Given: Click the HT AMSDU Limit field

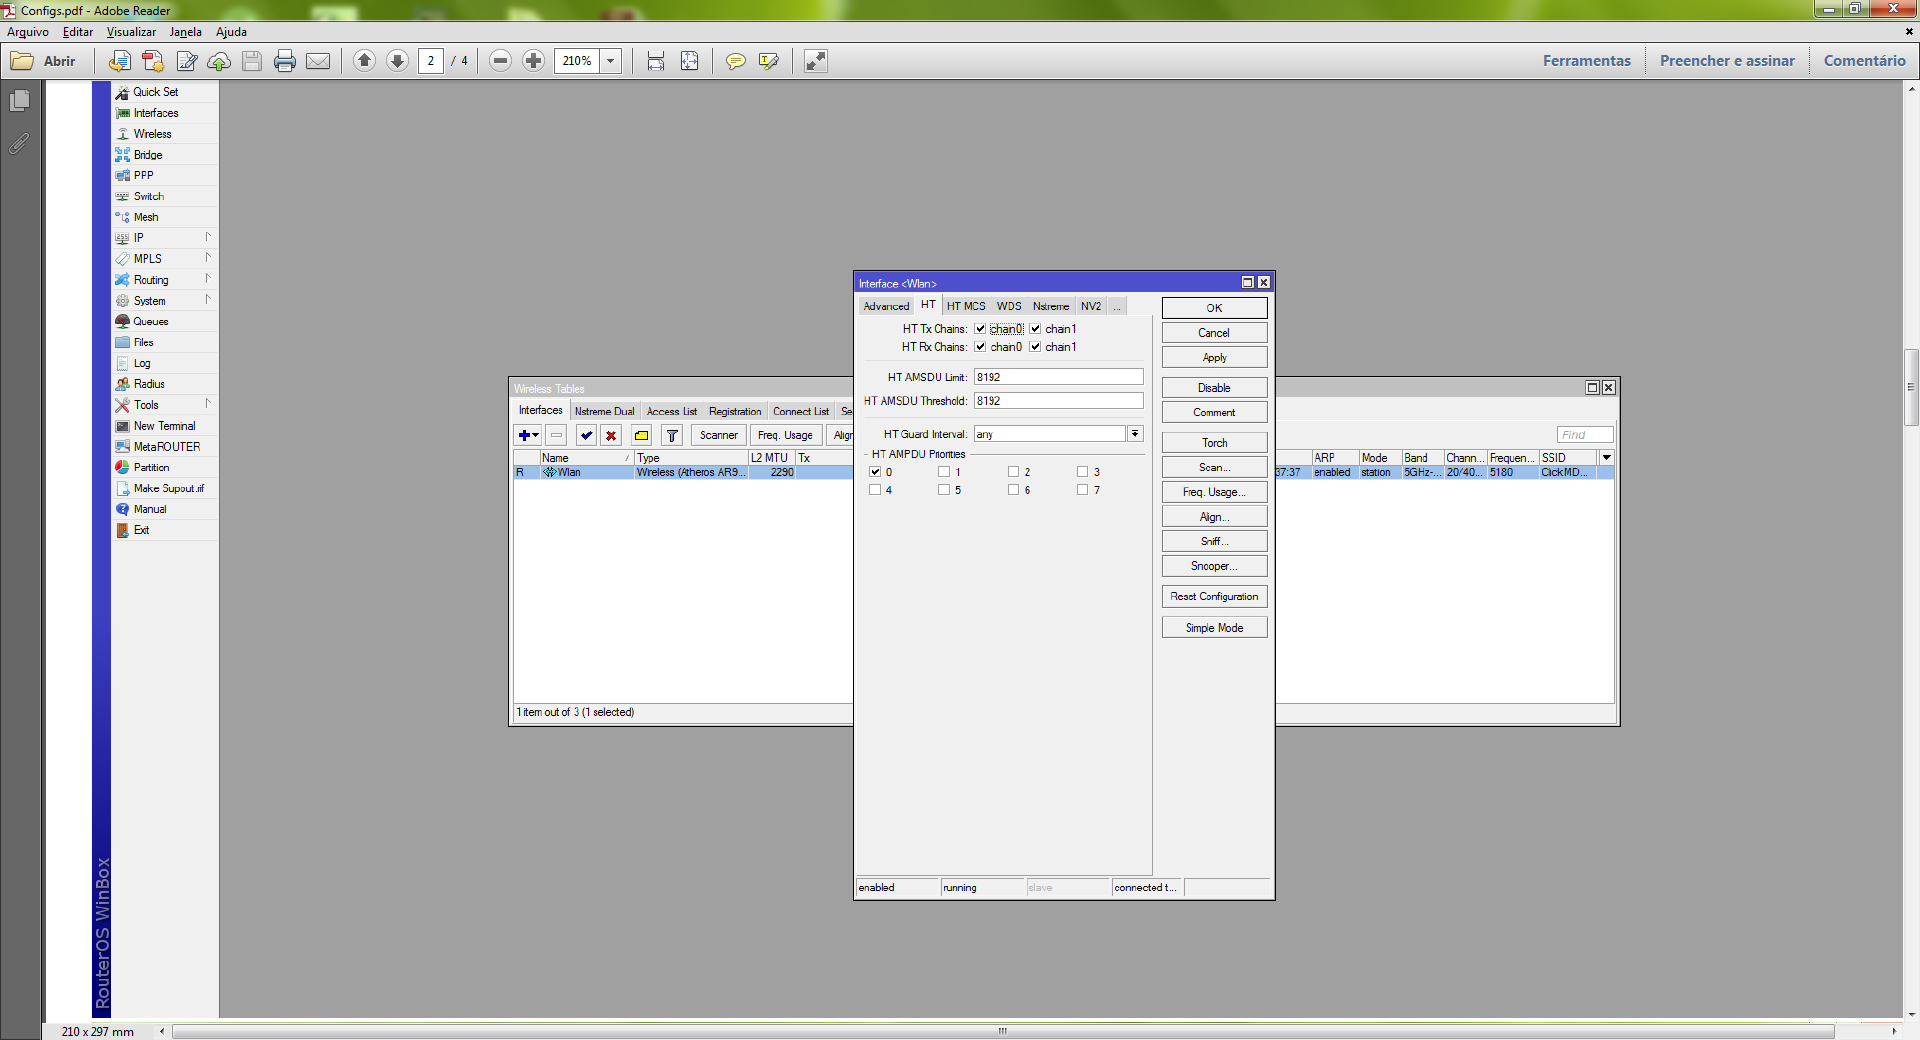Looking at the screenshot, I should (x=1058, y=377).
